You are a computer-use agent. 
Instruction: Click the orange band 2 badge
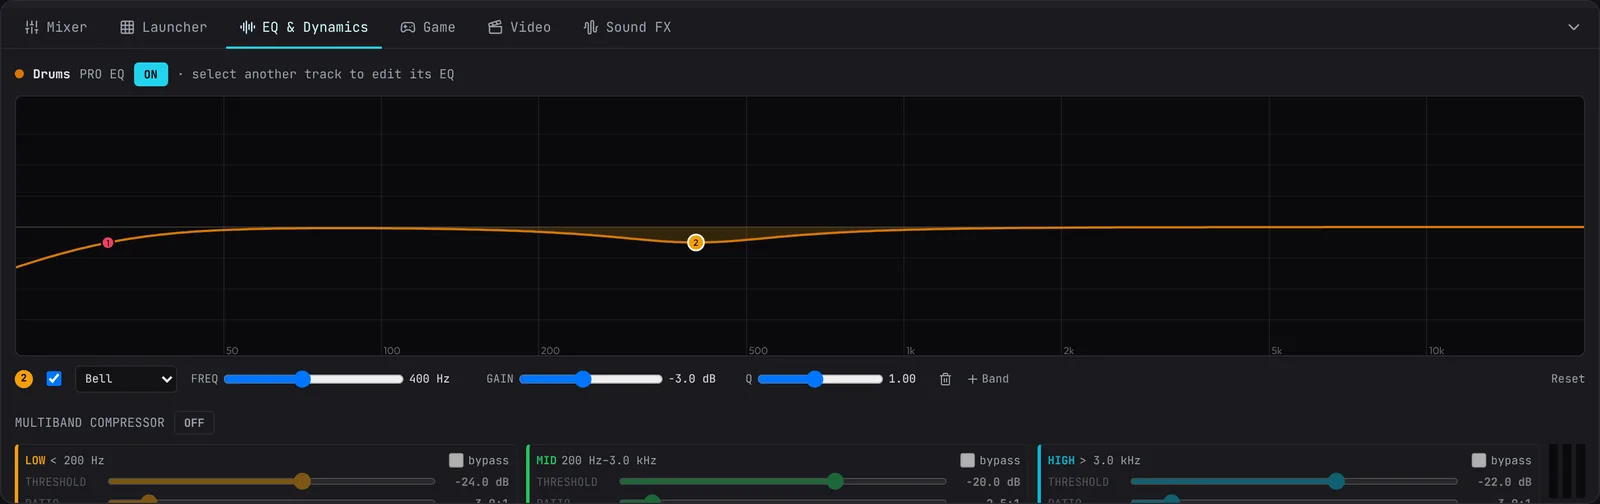(24, 379)
